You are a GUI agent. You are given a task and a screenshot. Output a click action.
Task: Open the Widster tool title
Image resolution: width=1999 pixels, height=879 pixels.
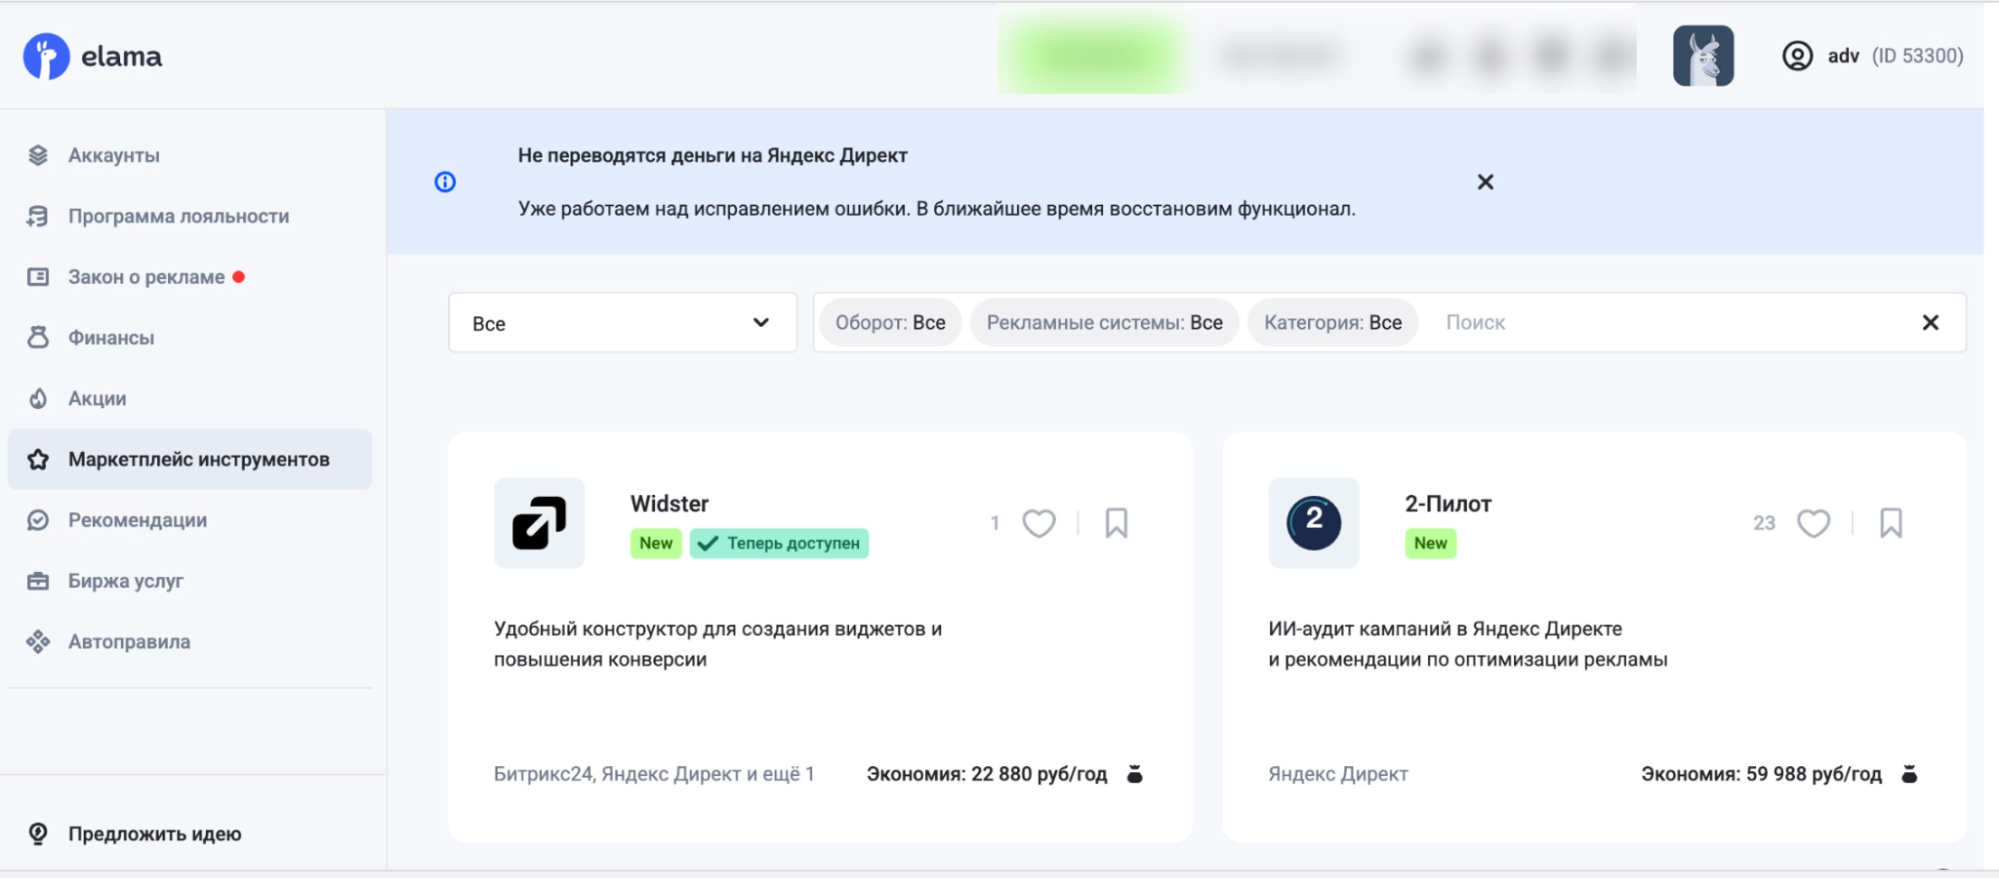point(669,504)
